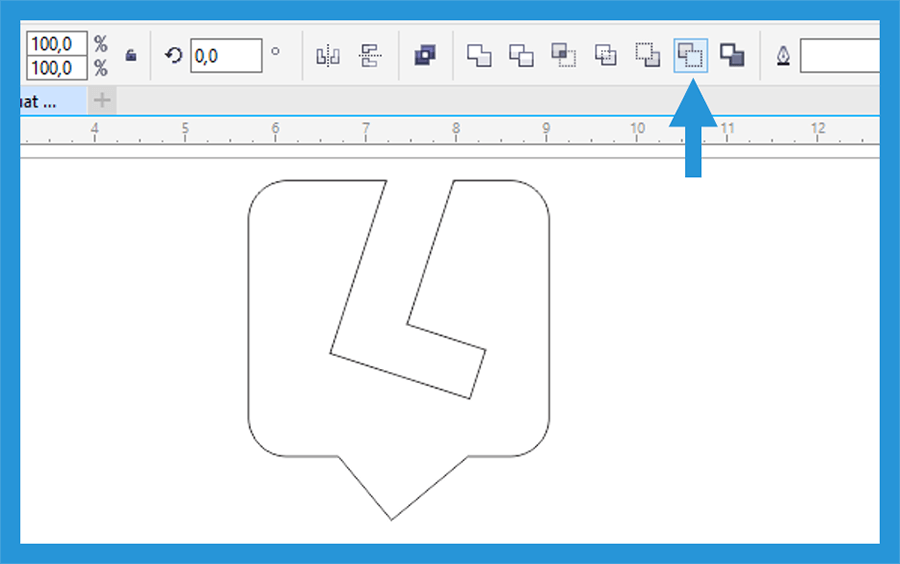The width and height of the screenshot is (900, 564).
Task: Click the Combine objects icon
Action: (425, 55)
